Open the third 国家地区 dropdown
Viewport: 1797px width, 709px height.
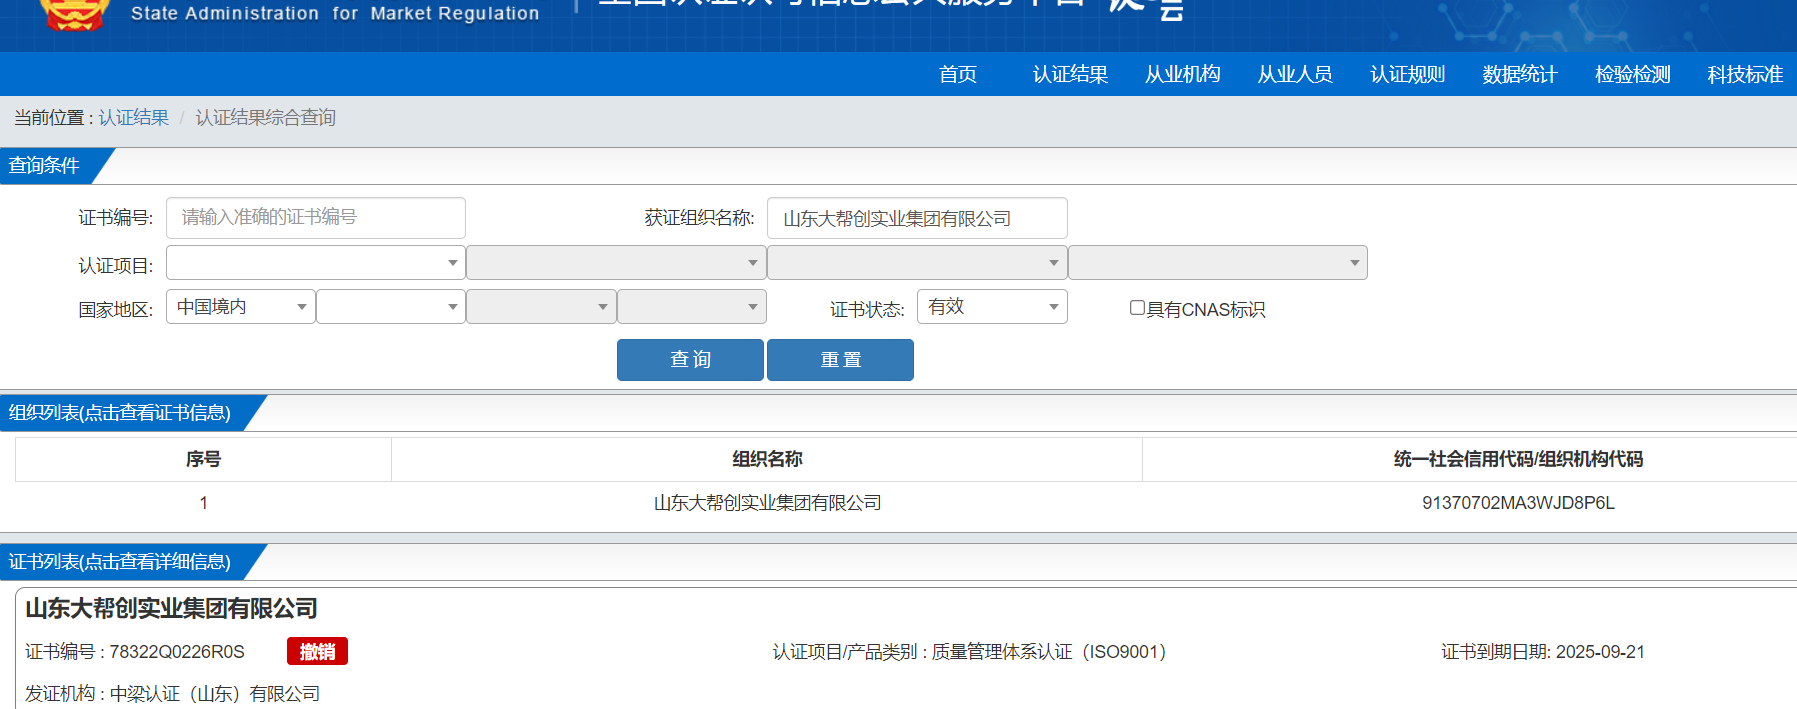541,306
